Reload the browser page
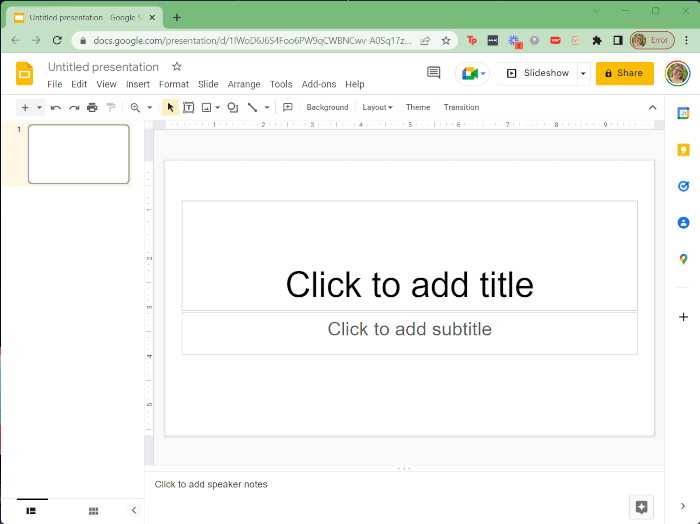 pos(57,41)
